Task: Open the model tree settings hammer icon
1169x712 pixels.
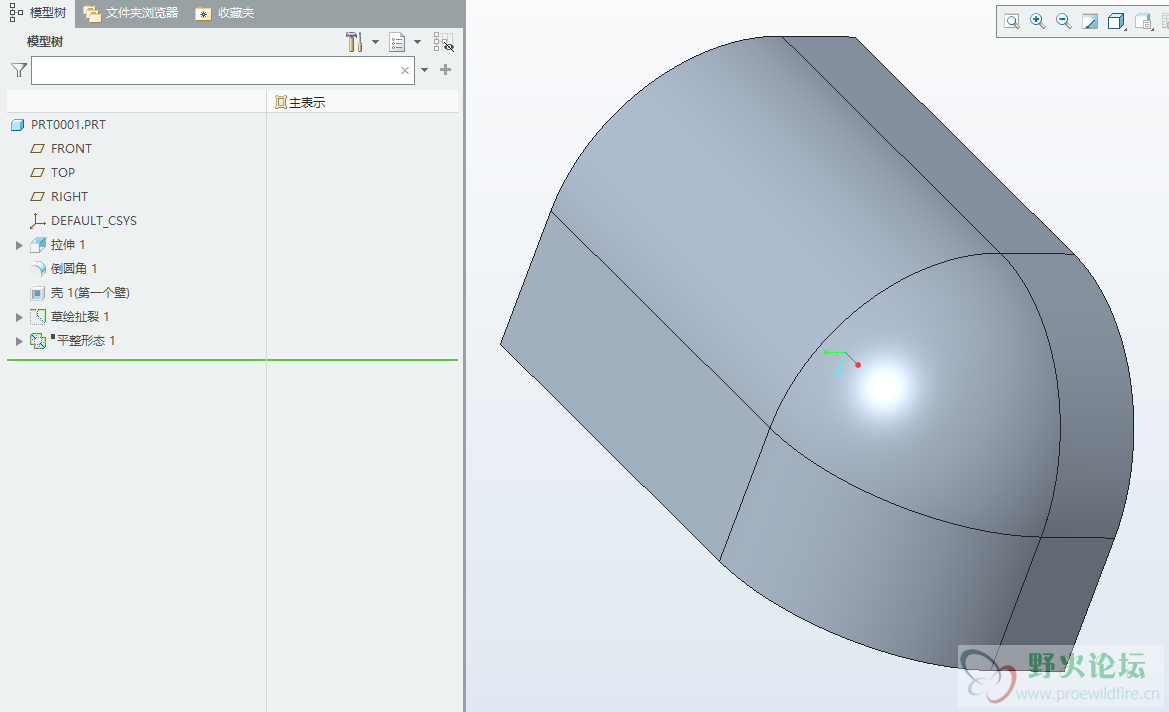Action: 354,42
